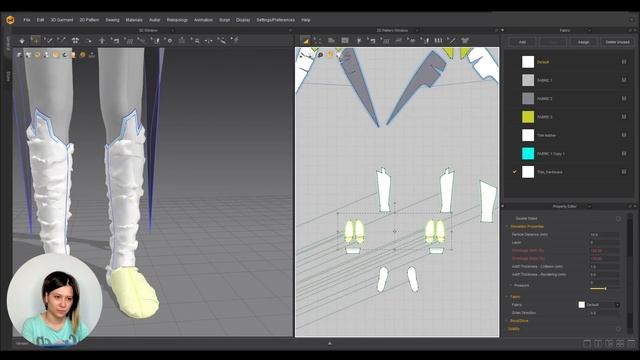The height and width of the screenshot is (360, 640).
Task: Select the yellow FABRIC 3 swatch
Action: tap(528, 117)
